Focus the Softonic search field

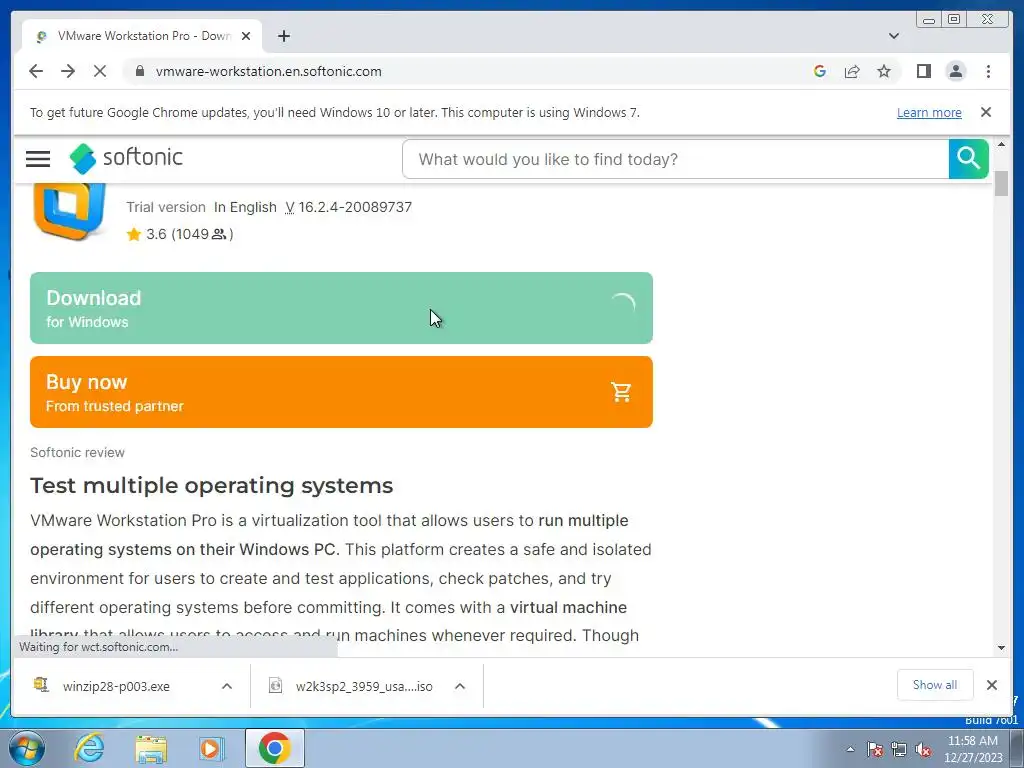click(x=675, y=159)
